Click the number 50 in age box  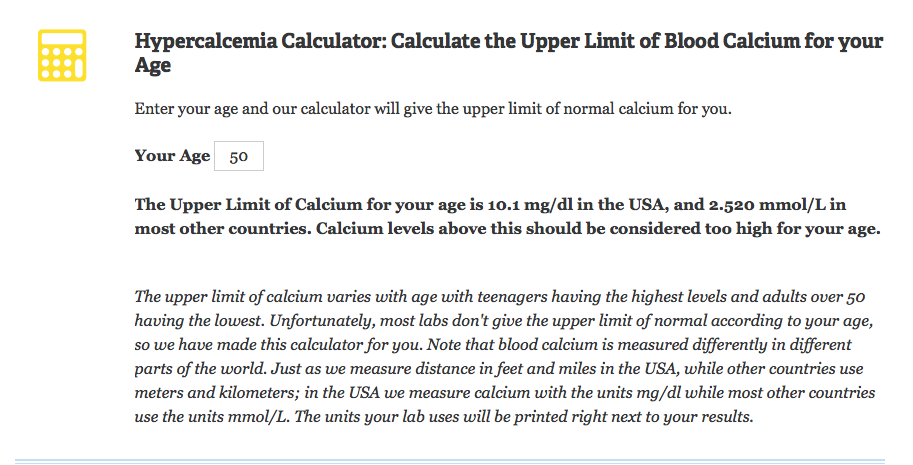[239, 157]
